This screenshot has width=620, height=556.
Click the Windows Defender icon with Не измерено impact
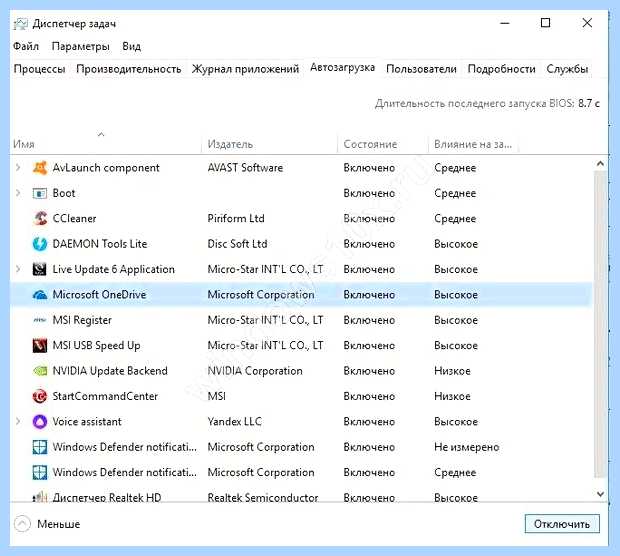(x=40, y=447)
